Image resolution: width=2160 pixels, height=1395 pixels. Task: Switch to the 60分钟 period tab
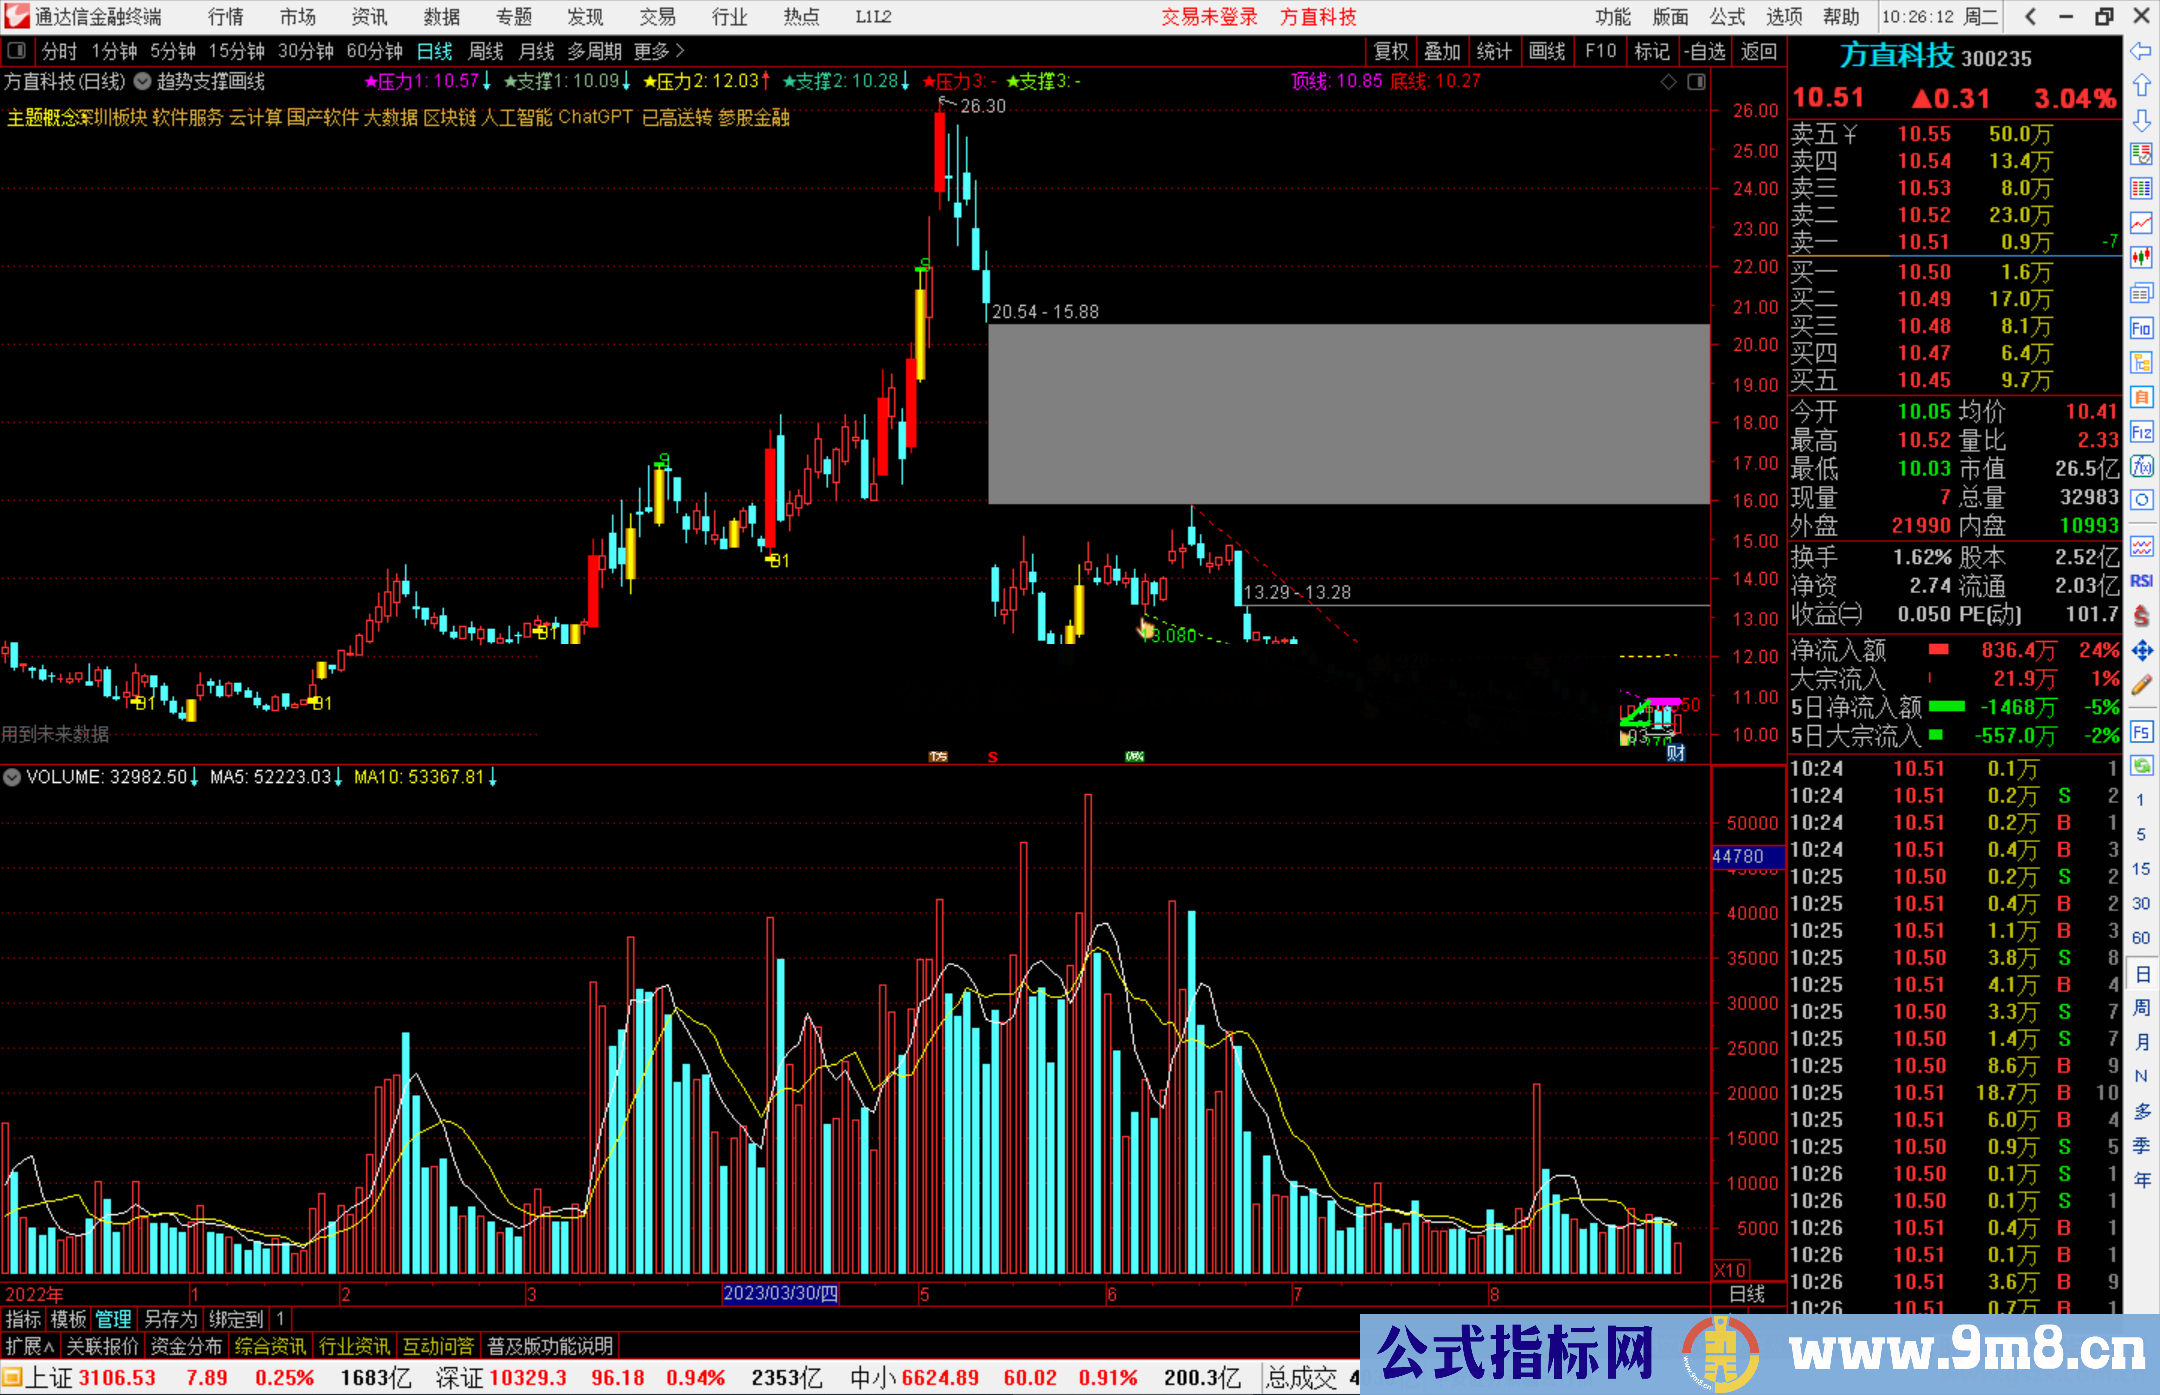click(x=374, y=51)
